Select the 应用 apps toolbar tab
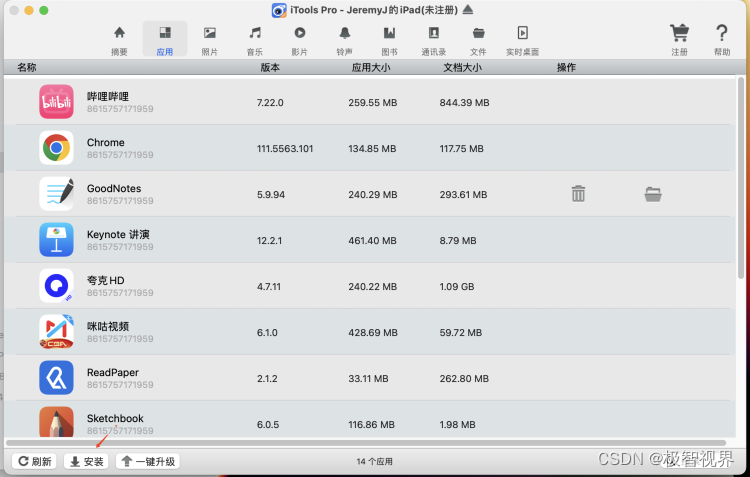Image resolution: width=750 pixels, height=477 pixels. click(x=165, y=40)
